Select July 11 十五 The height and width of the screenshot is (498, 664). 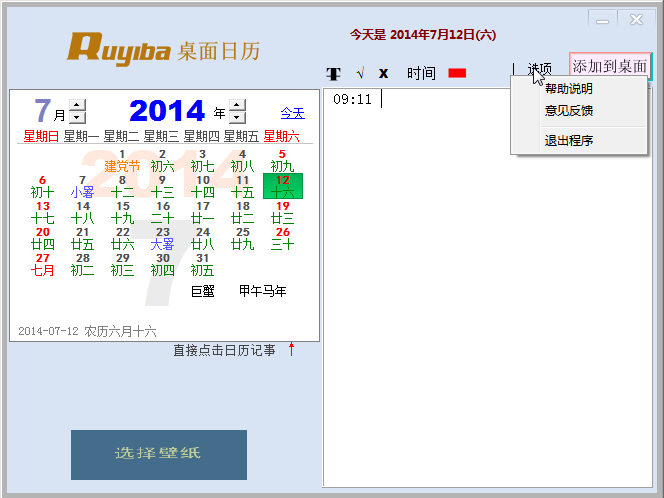tap(242, 186)
